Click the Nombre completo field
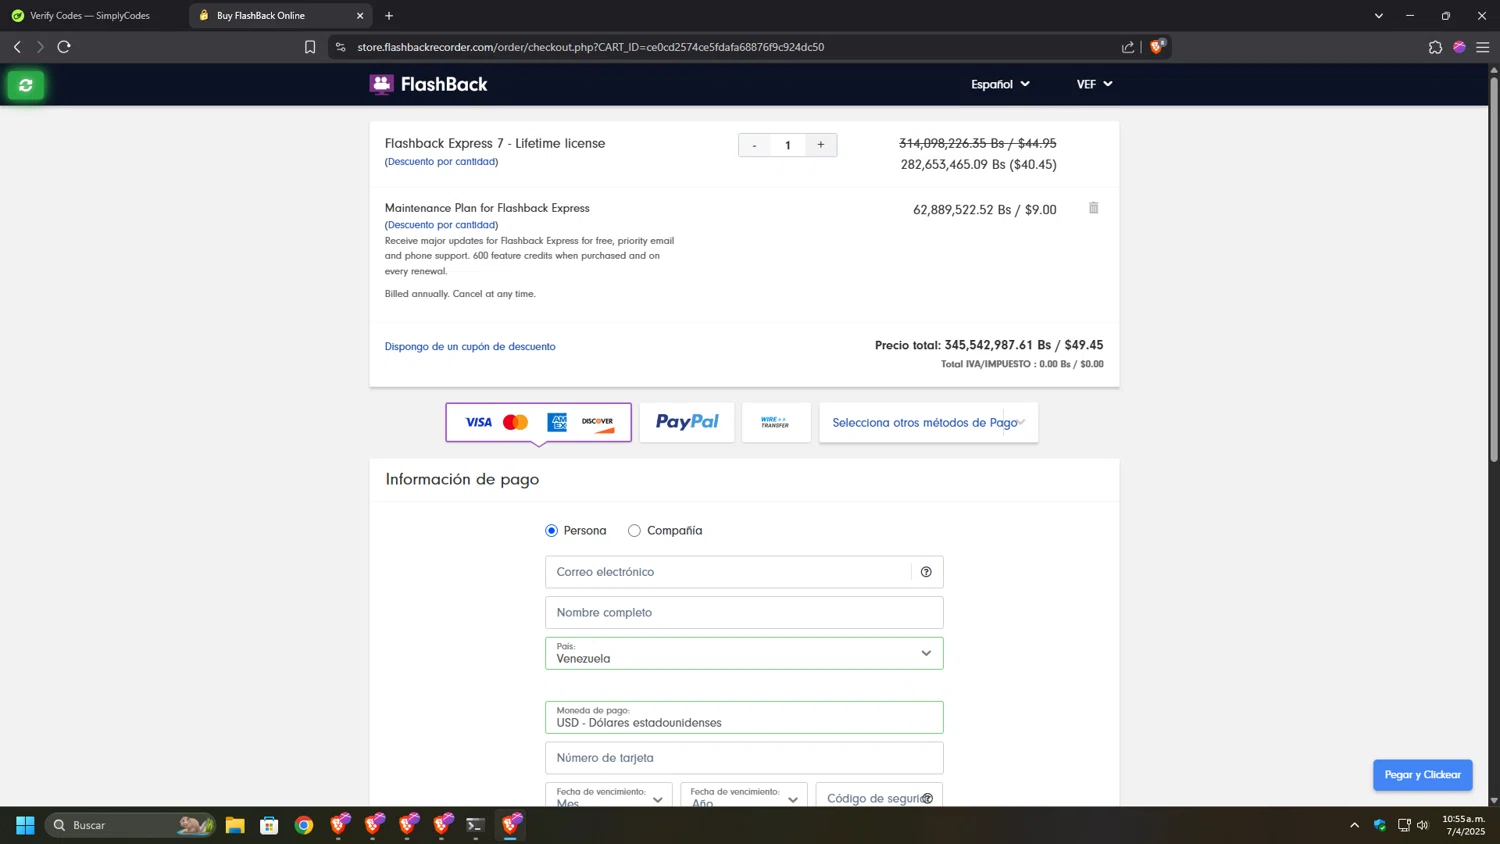Viewport: 1500px width, 844px height. [744, 612]
